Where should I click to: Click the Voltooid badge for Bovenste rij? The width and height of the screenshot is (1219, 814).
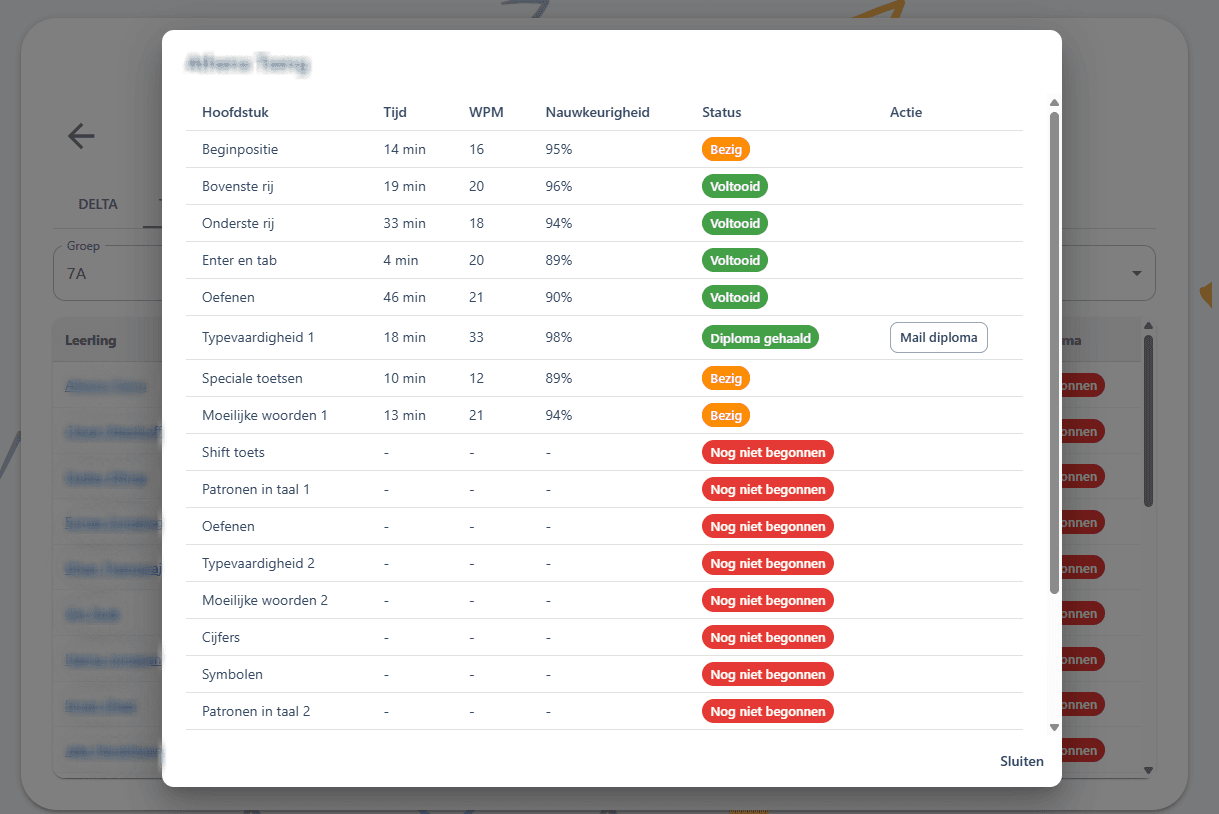tap(735, 186)
